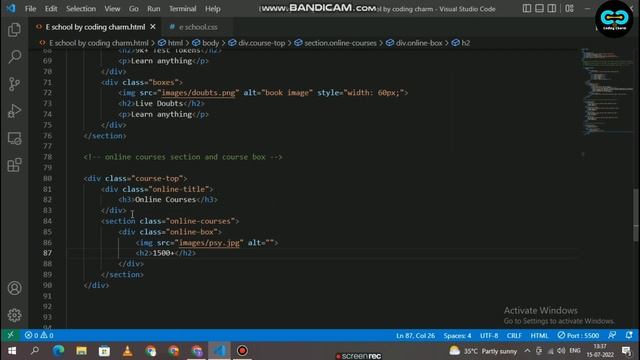Show hidden system tray icons
The height and width of the screenshot is (360, 640).
(527, 351)
